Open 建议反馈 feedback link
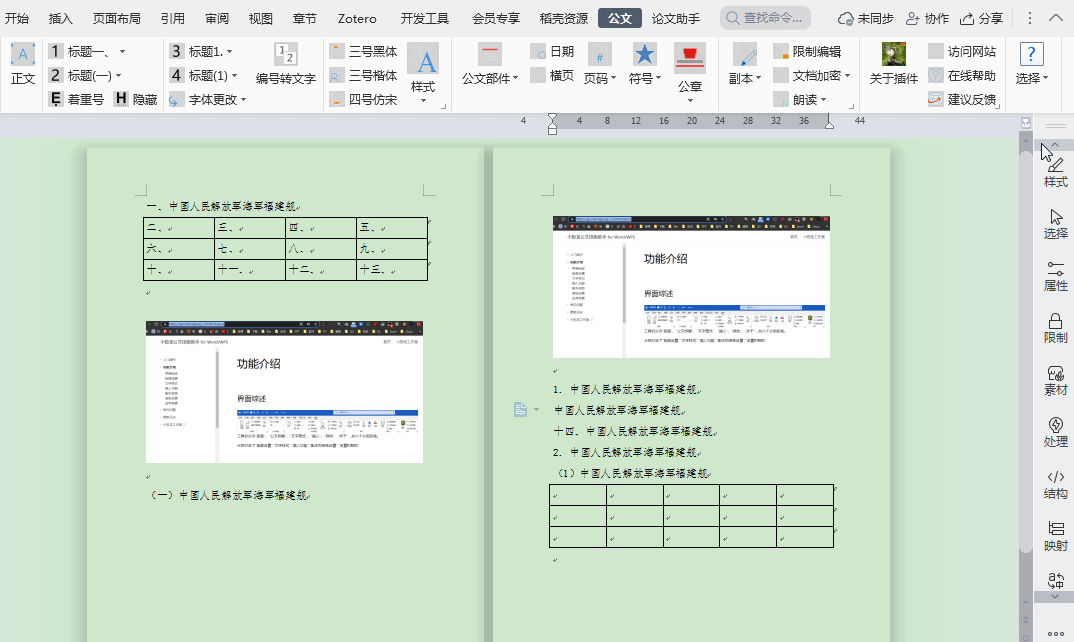The width and height of the screenshot is (1074, 642). (962, 99)
